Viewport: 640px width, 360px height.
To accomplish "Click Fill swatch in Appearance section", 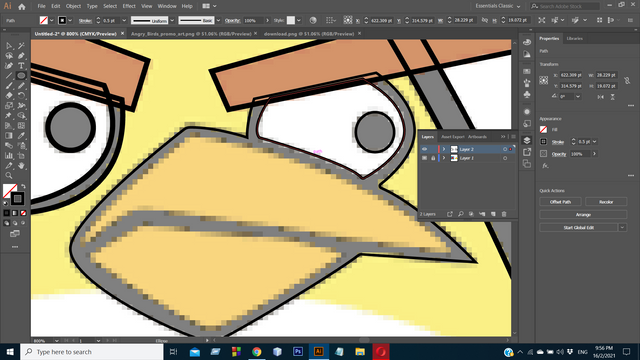I will 544,130.
